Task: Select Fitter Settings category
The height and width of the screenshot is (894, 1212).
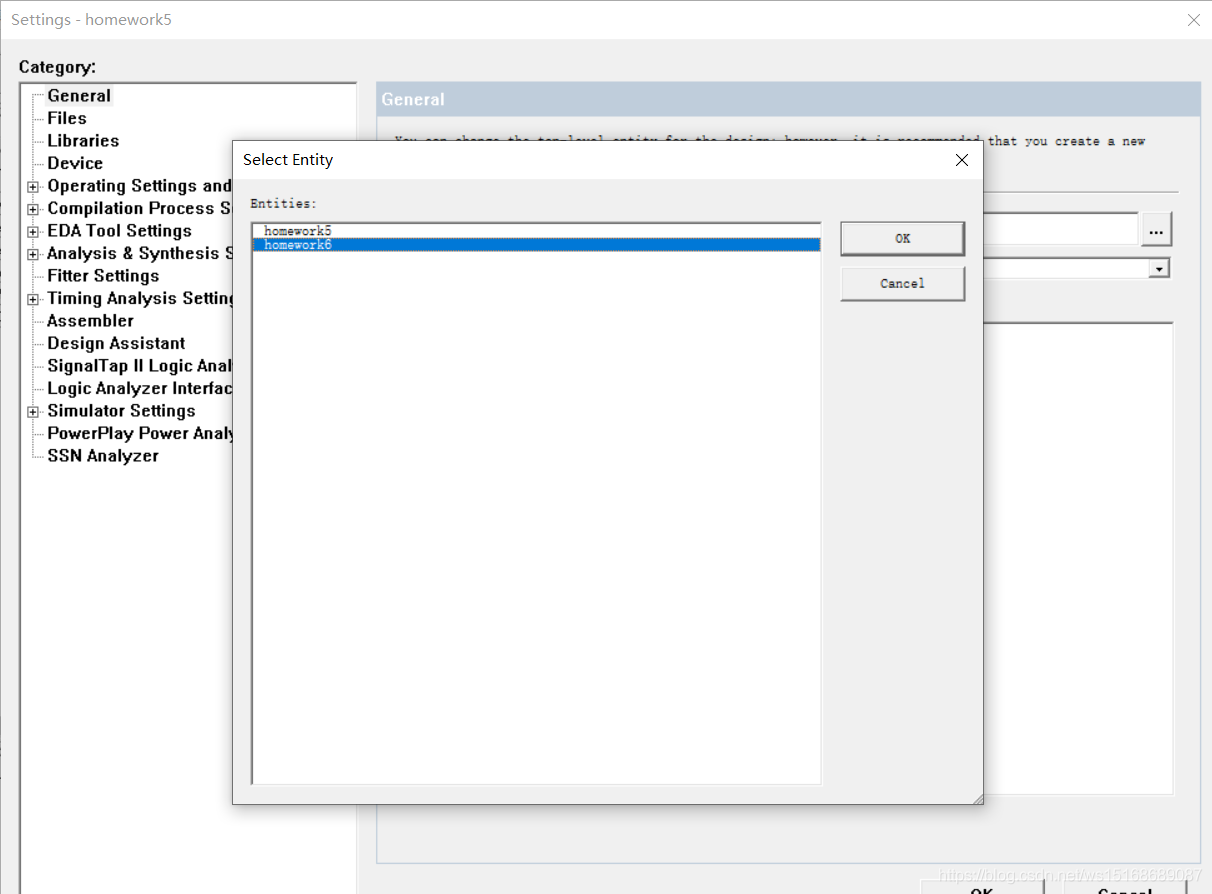Action: [103, 276]
